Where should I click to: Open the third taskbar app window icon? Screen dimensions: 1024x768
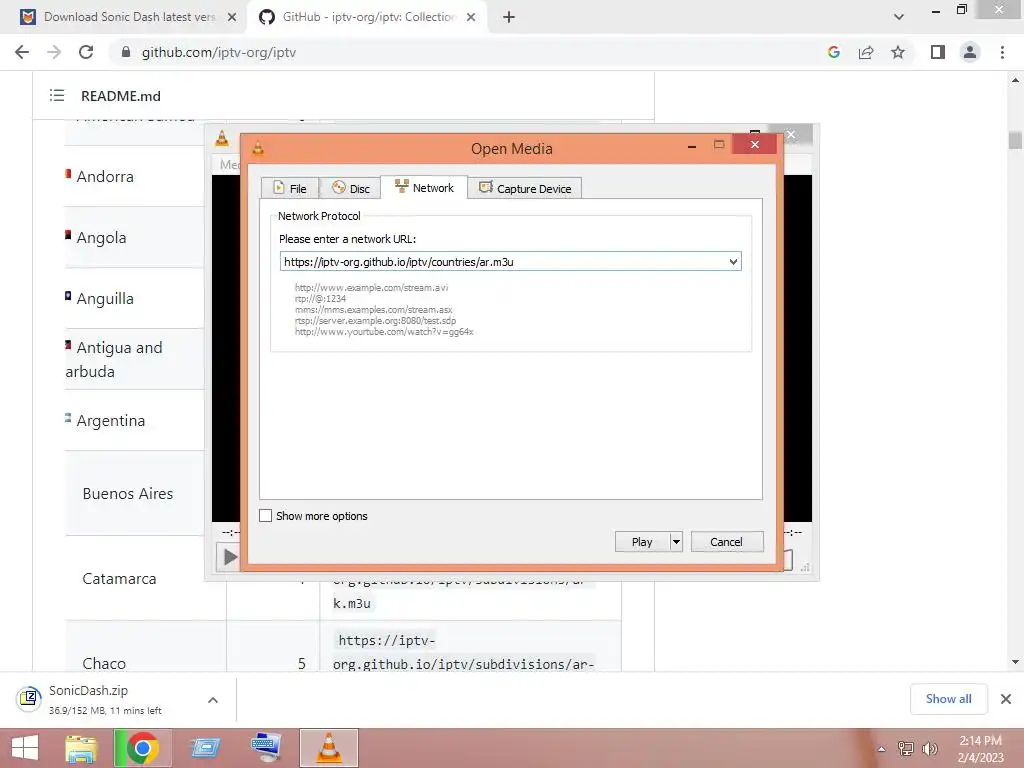[x=205, y=748]
